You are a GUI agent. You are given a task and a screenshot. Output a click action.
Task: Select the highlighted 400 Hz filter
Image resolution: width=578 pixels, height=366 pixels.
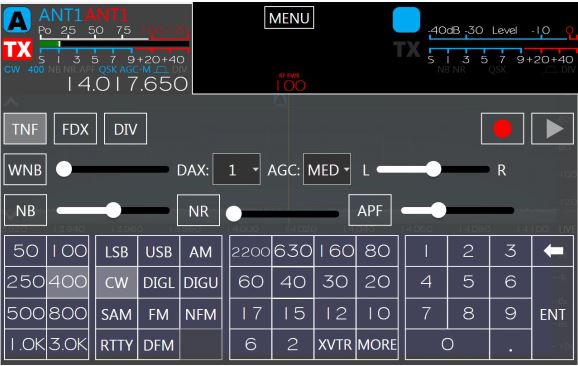68,282
